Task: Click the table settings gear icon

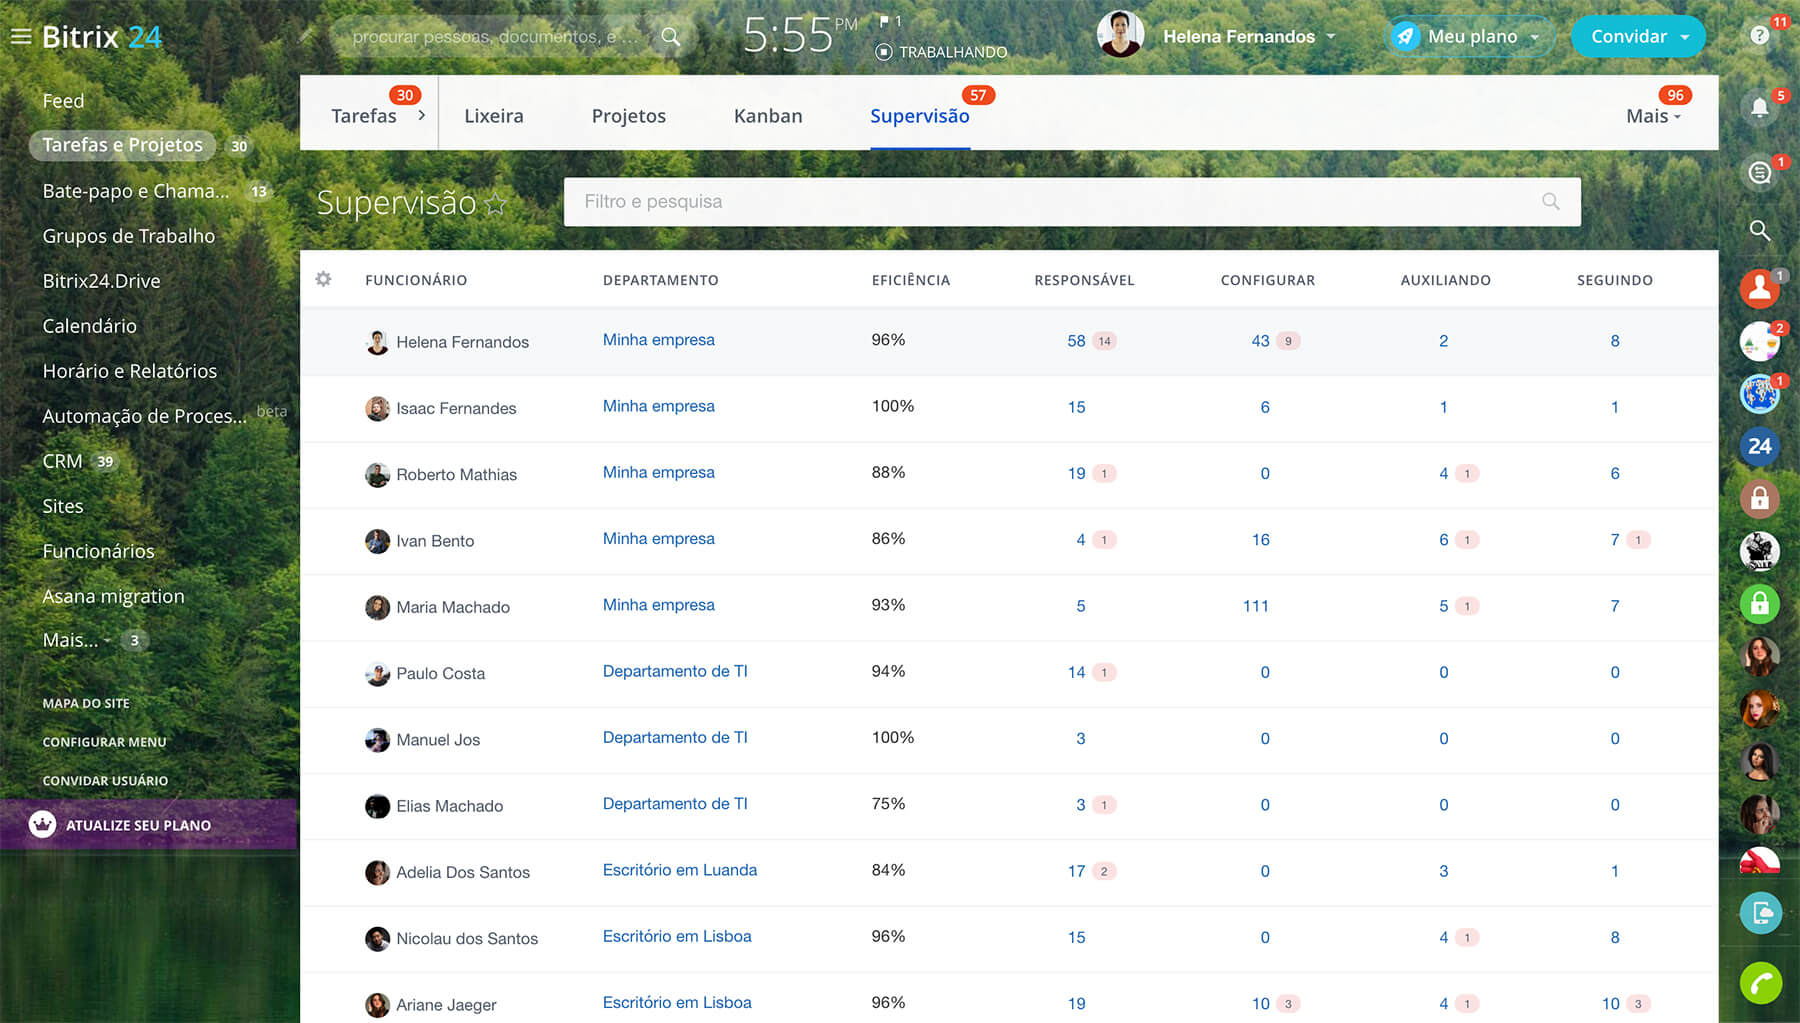Action: [x=323, y=279]
